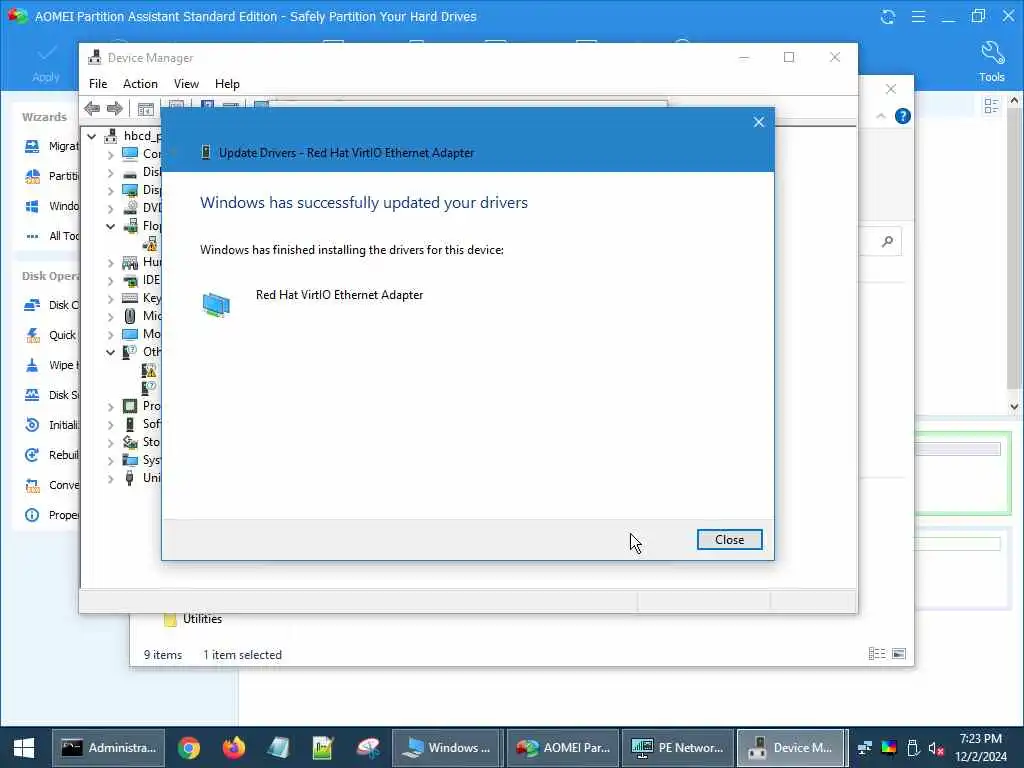Screen dimensions: 1024x768
Task: Open Disk Copy wizard in AOMEI sidebar
Action: [x=51, y=305]
